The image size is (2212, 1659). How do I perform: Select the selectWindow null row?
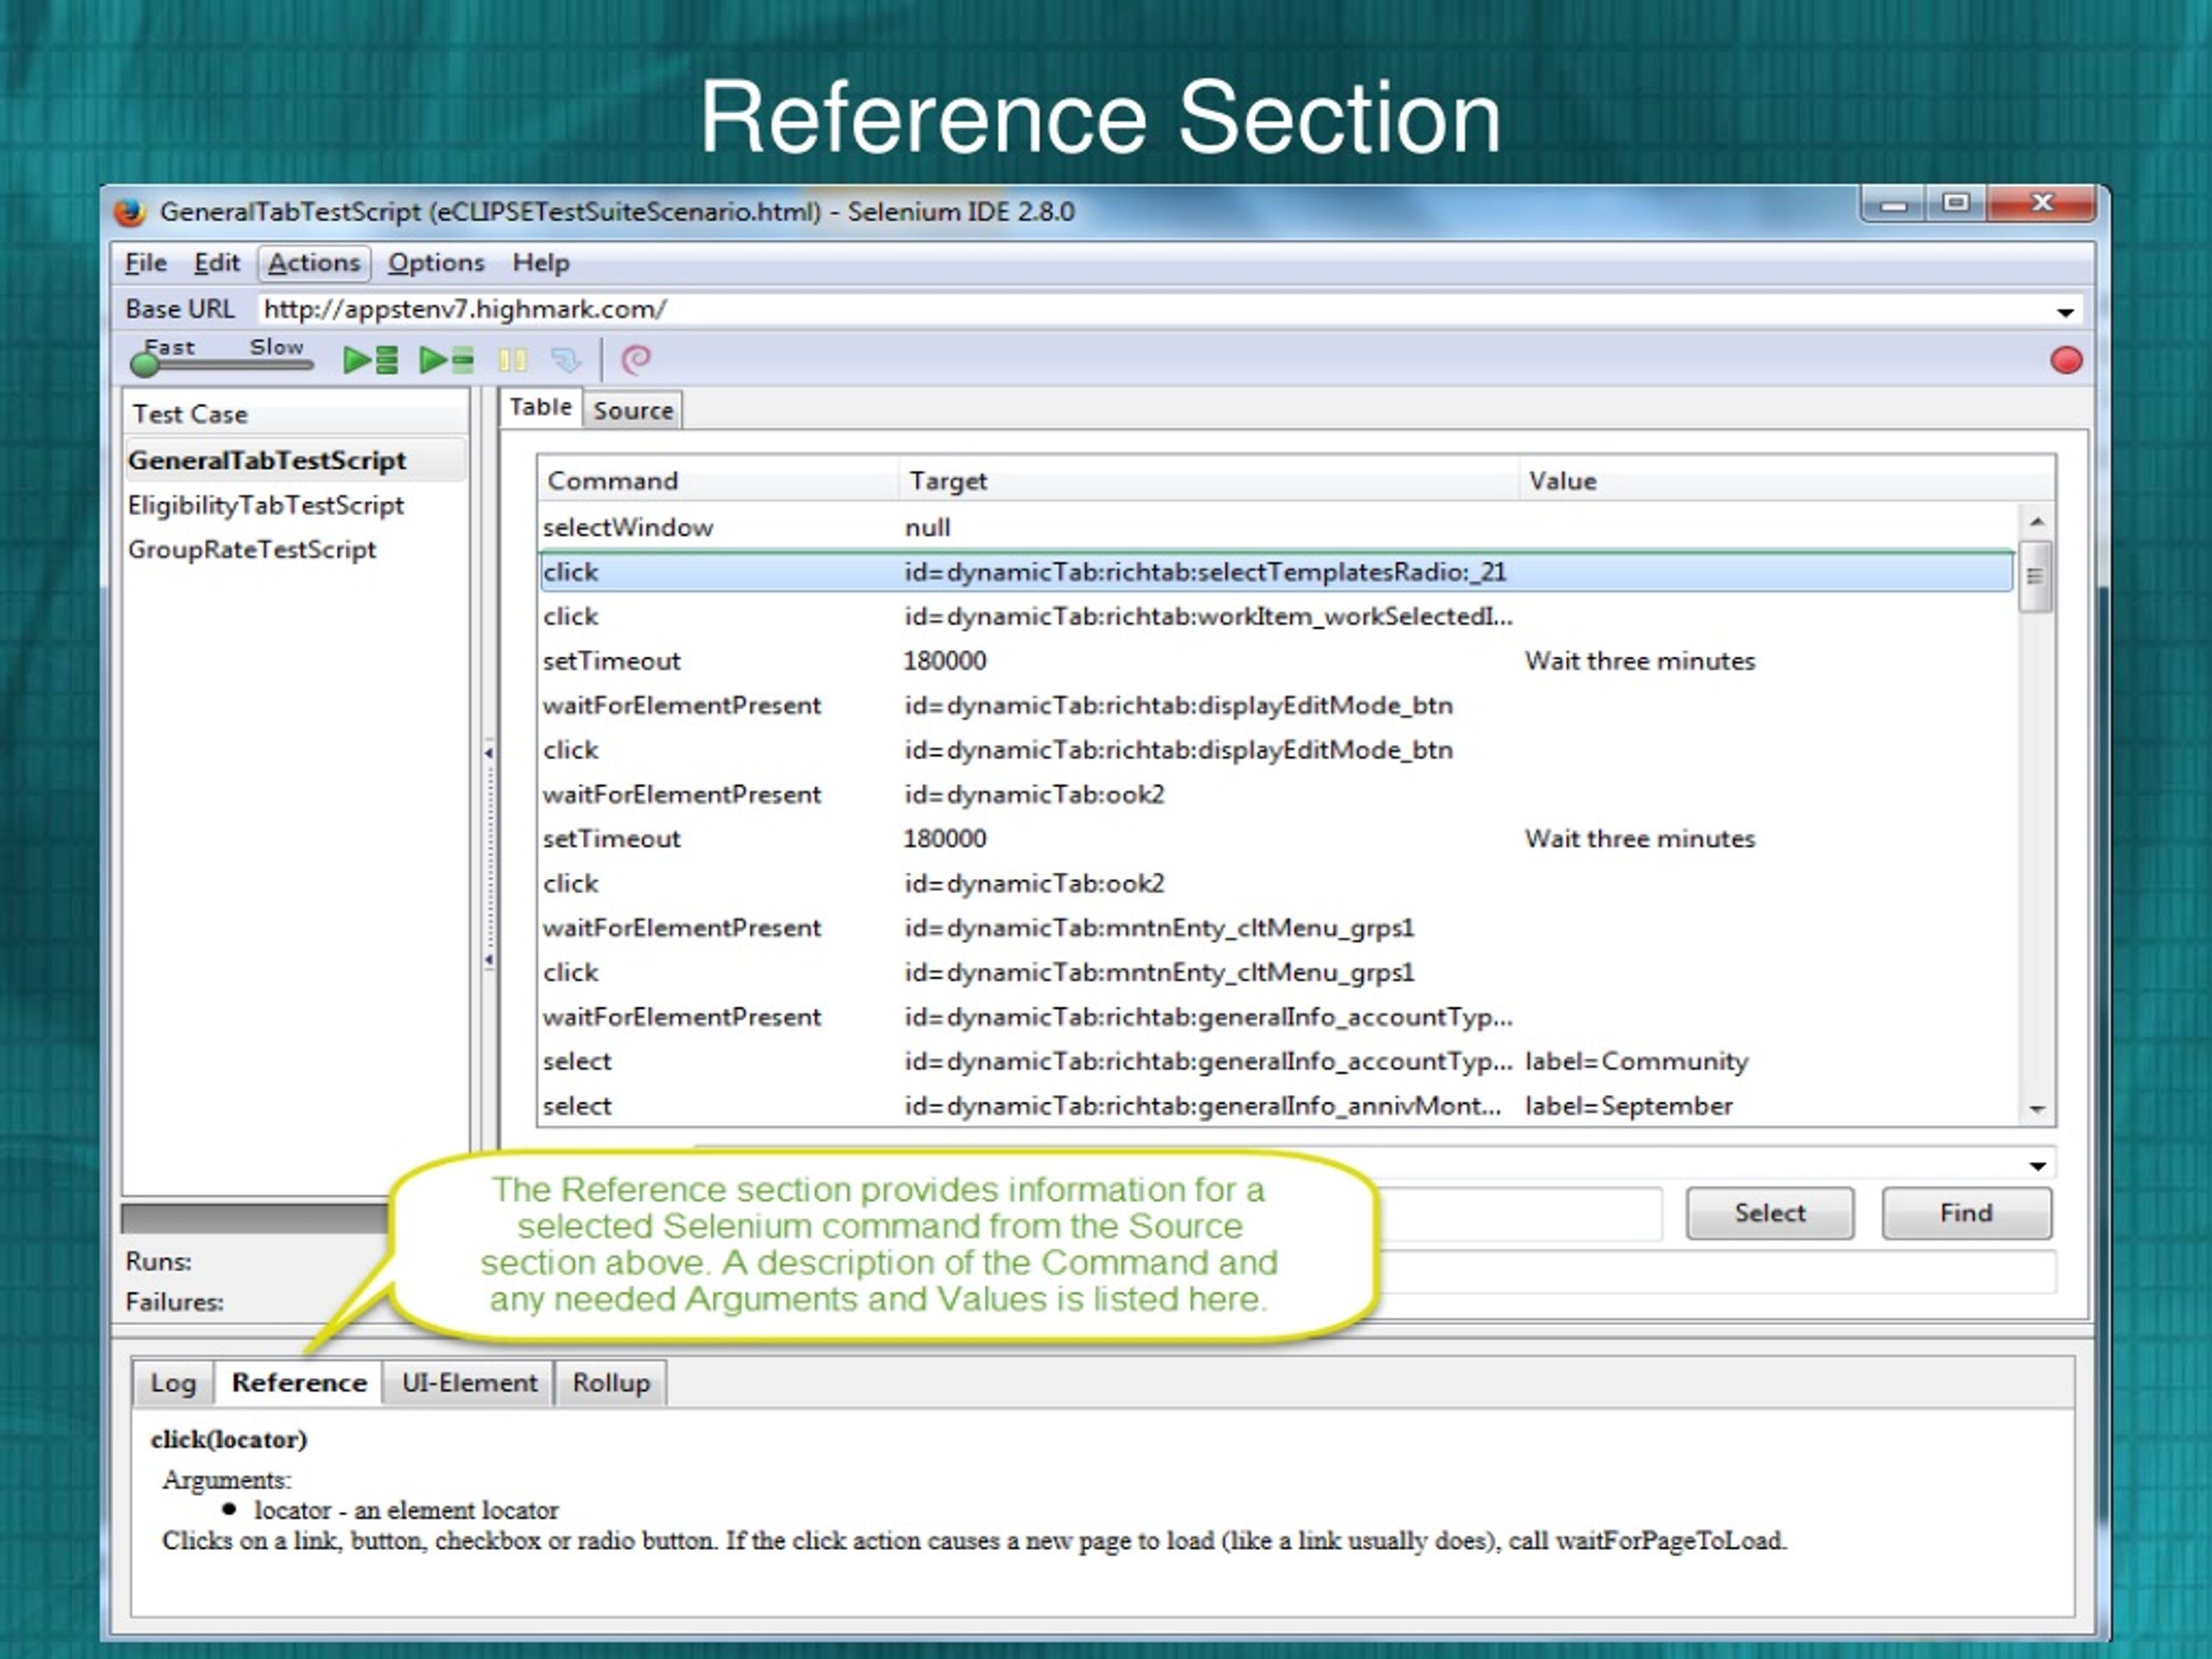click(1277, 527)
